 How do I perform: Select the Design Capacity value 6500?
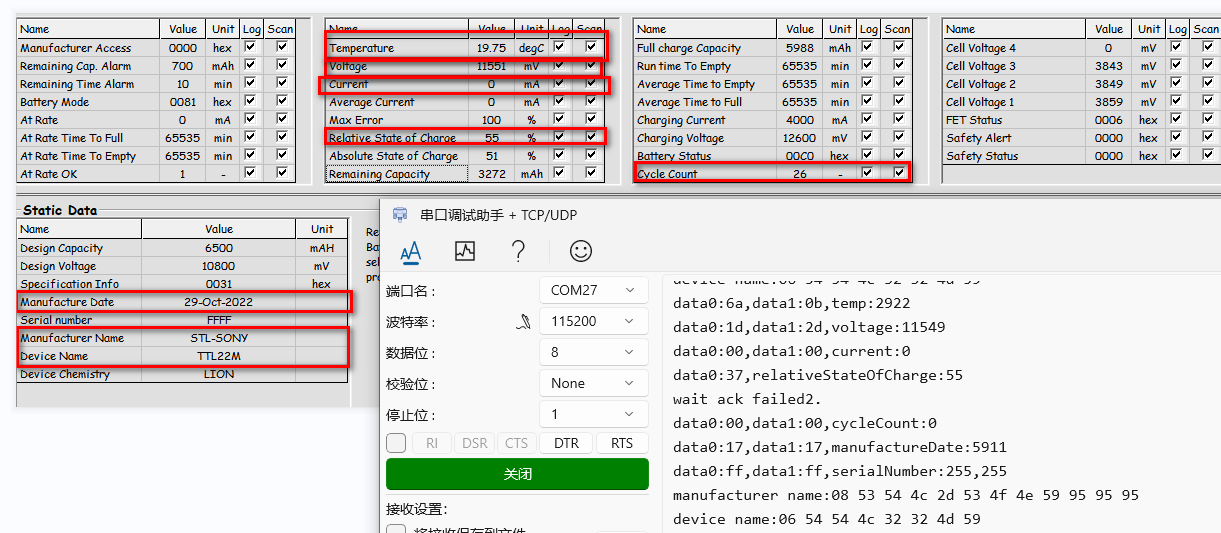219,248
